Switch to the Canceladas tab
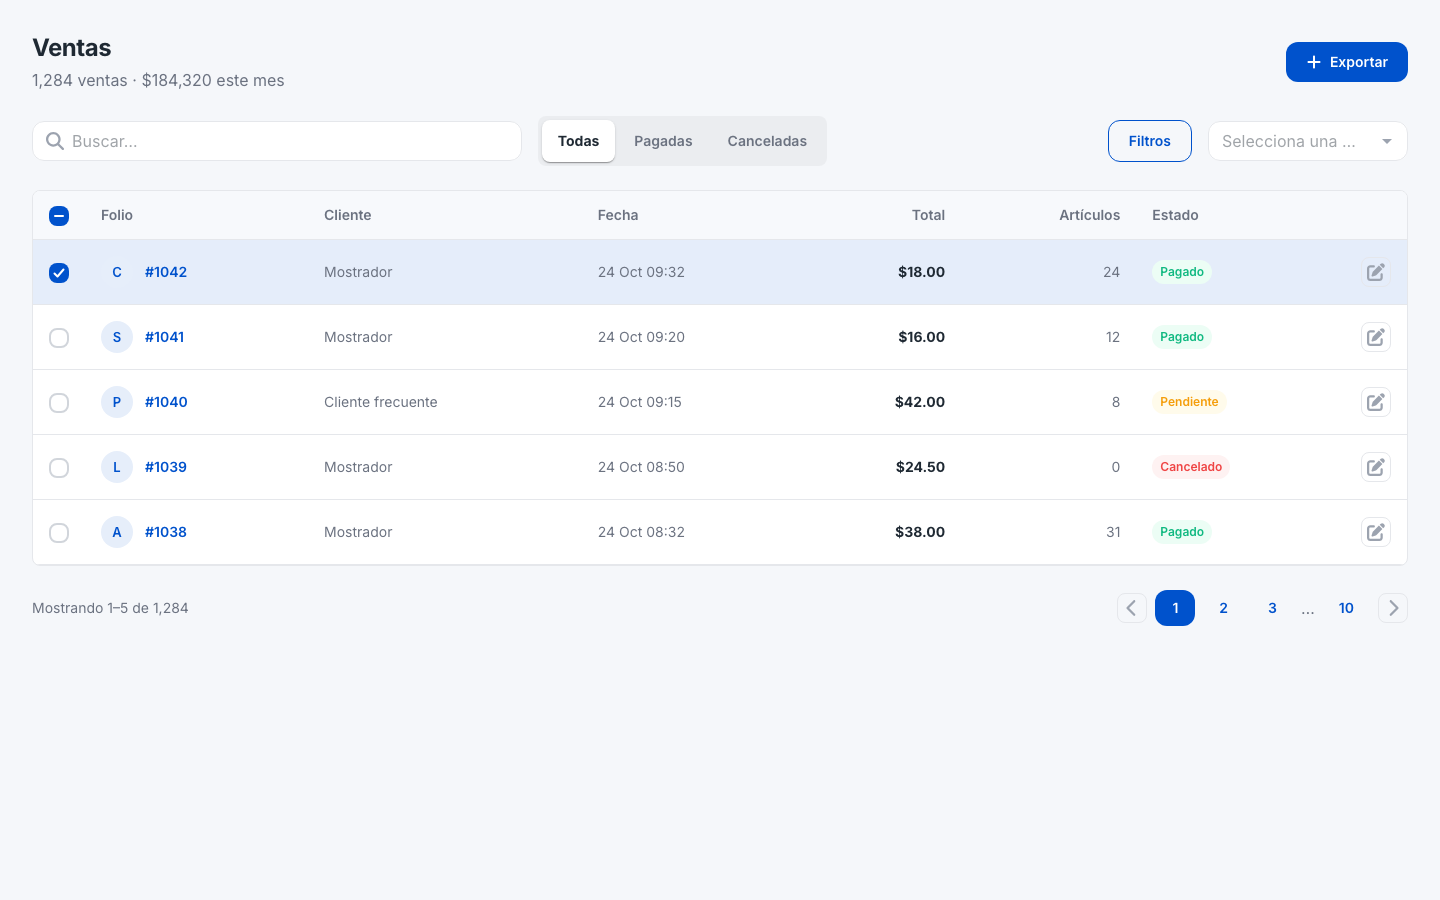 pos(767,141)
